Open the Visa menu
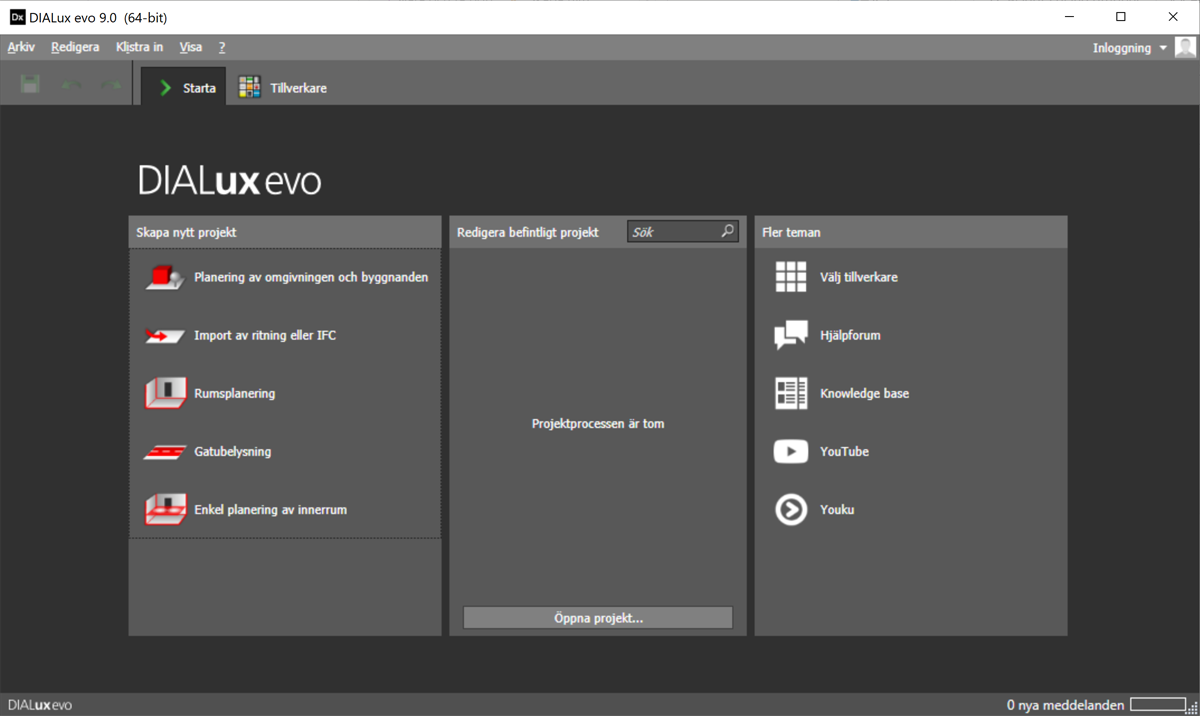 190,47
